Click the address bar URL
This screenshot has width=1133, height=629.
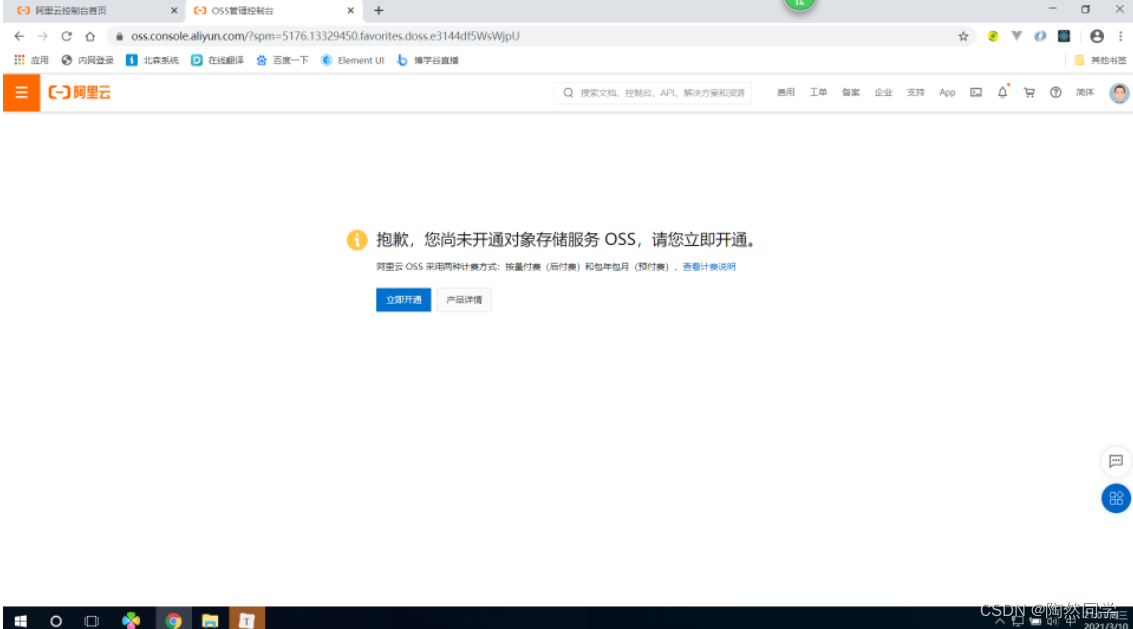[325, 36]
